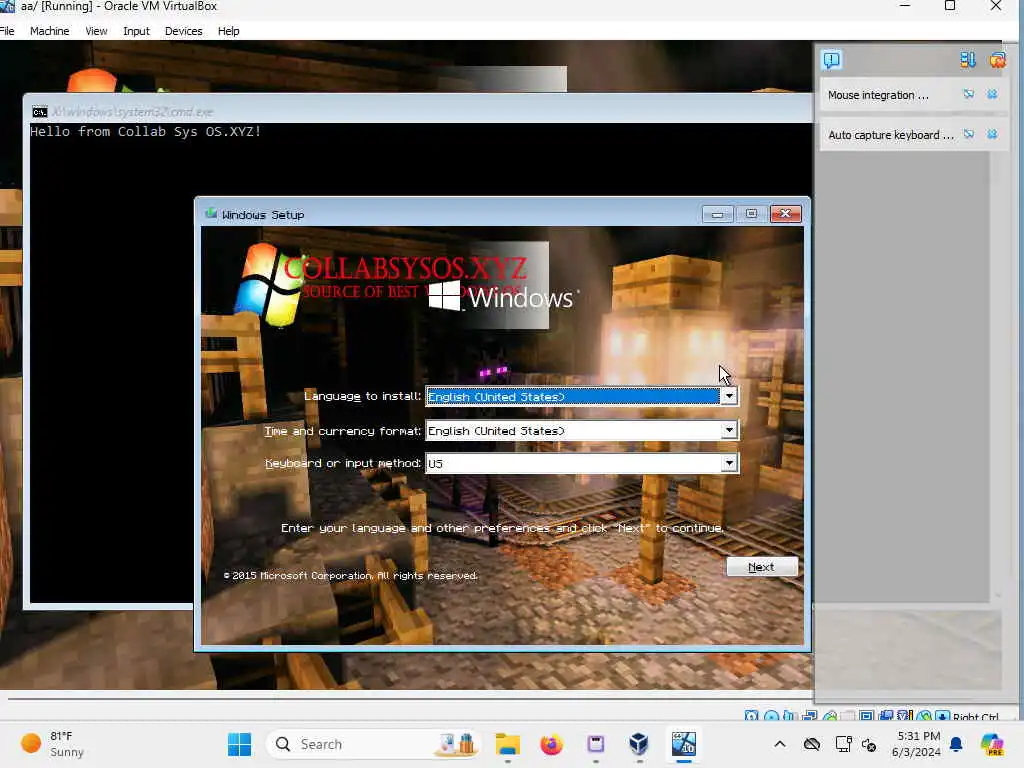Open the VirtualBox File menu
This screenshot has width=1024, height=768.
[7, 31]
